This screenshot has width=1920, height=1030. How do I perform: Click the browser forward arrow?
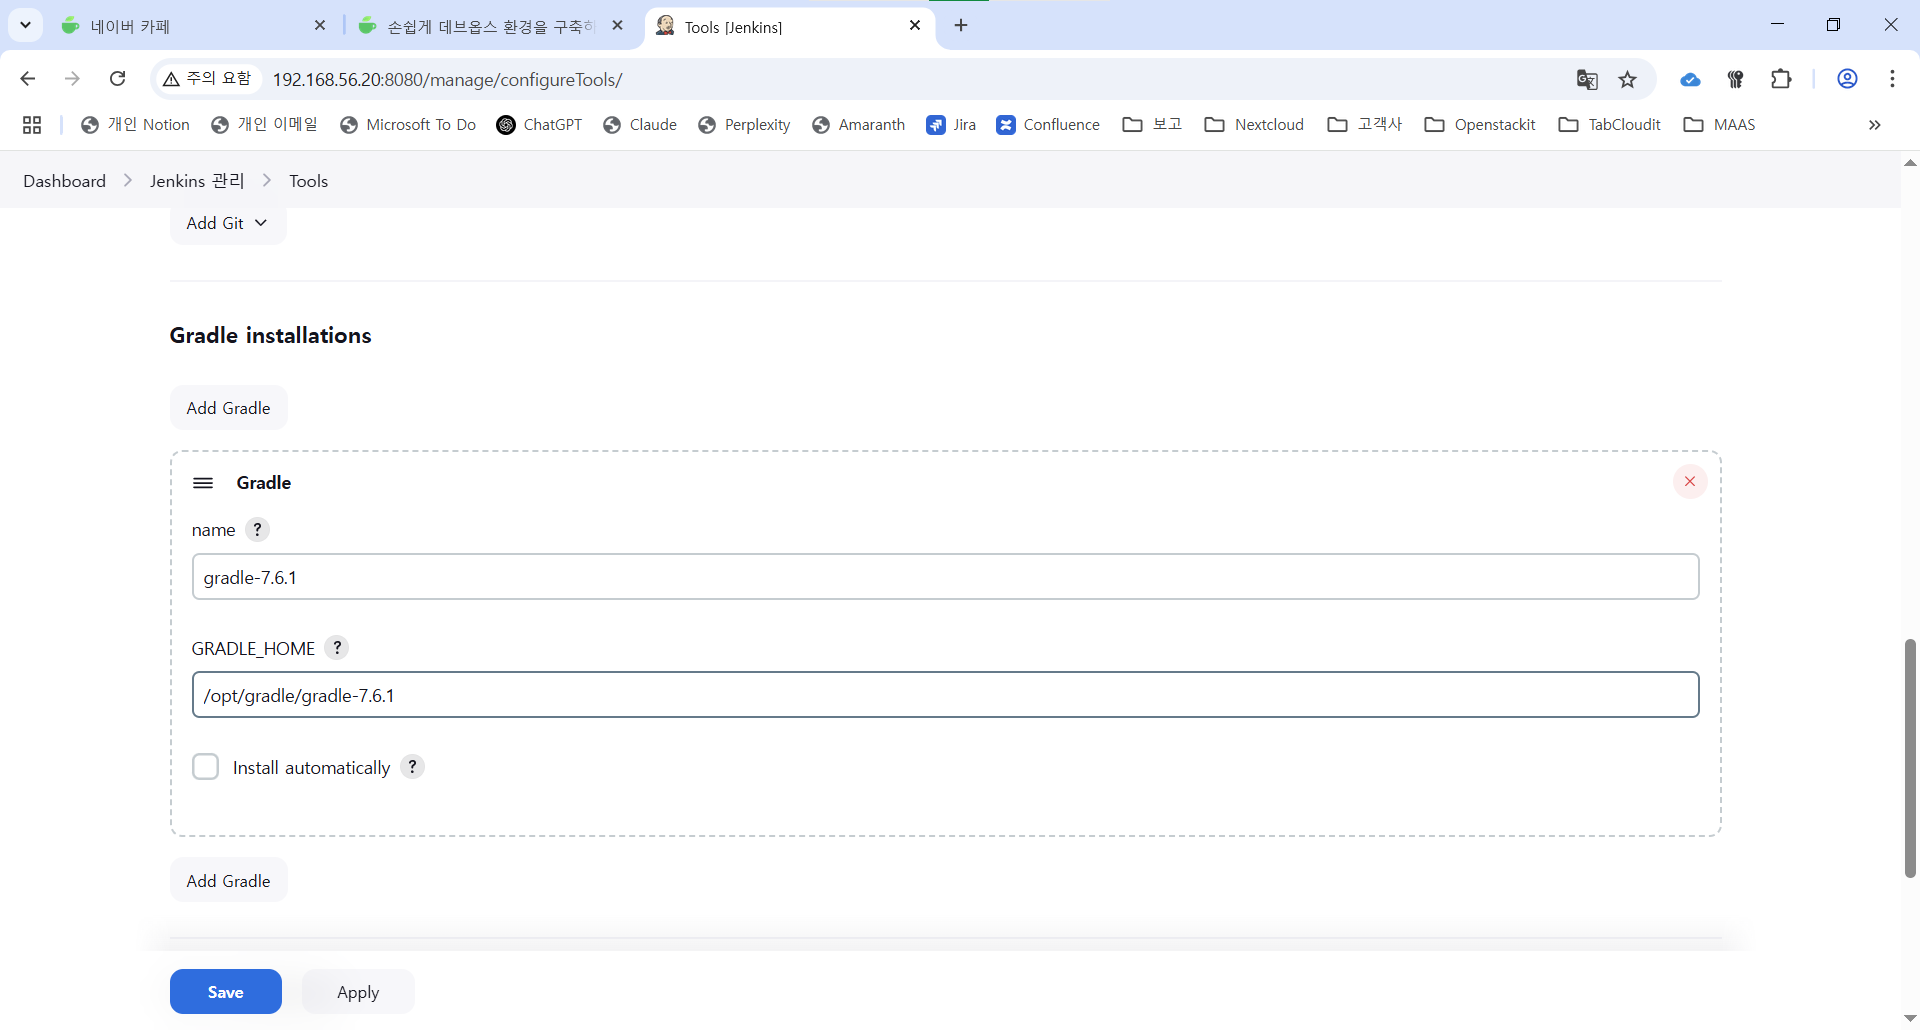72,79
